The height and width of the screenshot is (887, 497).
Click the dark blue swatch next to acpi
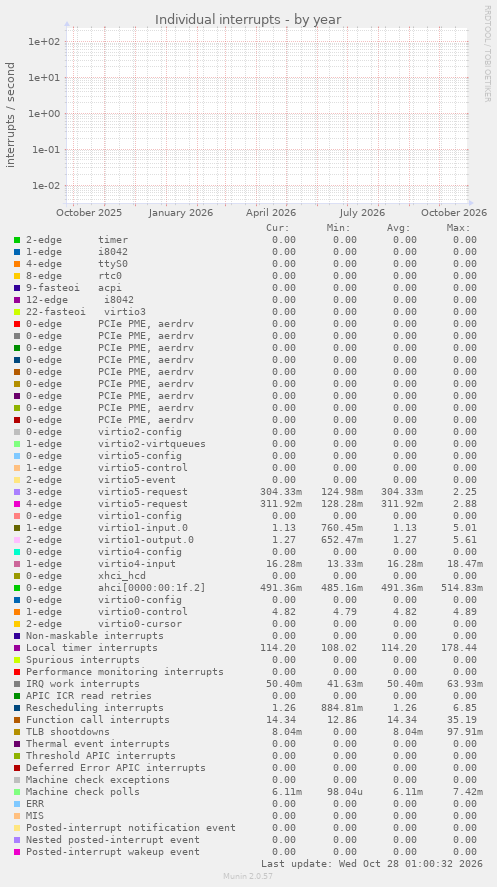click(17, 288)
